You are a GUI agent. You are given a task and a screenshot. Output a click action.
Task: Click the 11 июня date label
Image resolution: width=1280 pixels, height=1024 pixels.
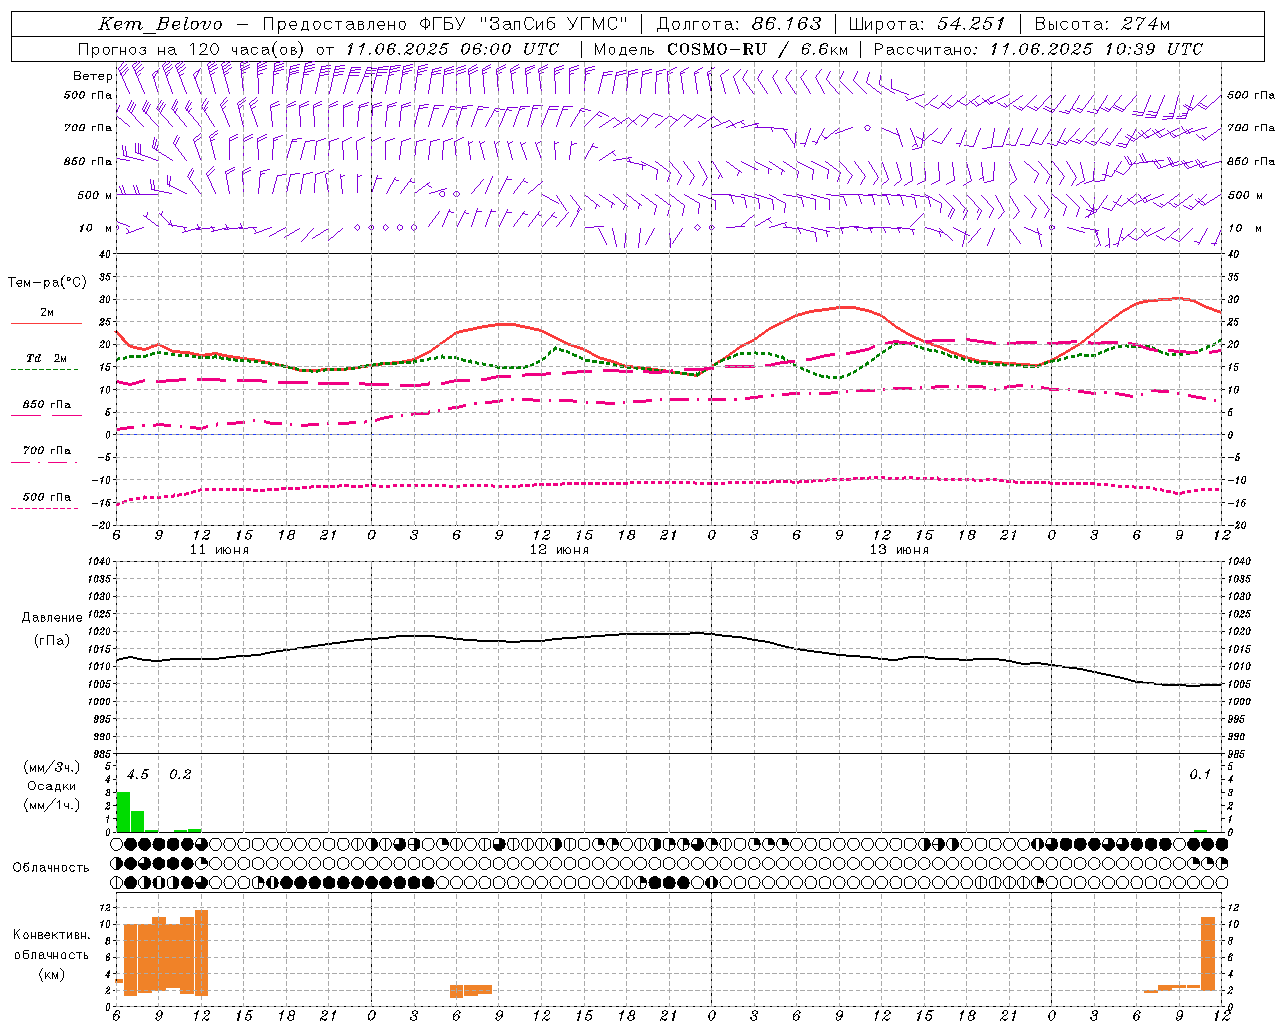[x=219, y=550]
